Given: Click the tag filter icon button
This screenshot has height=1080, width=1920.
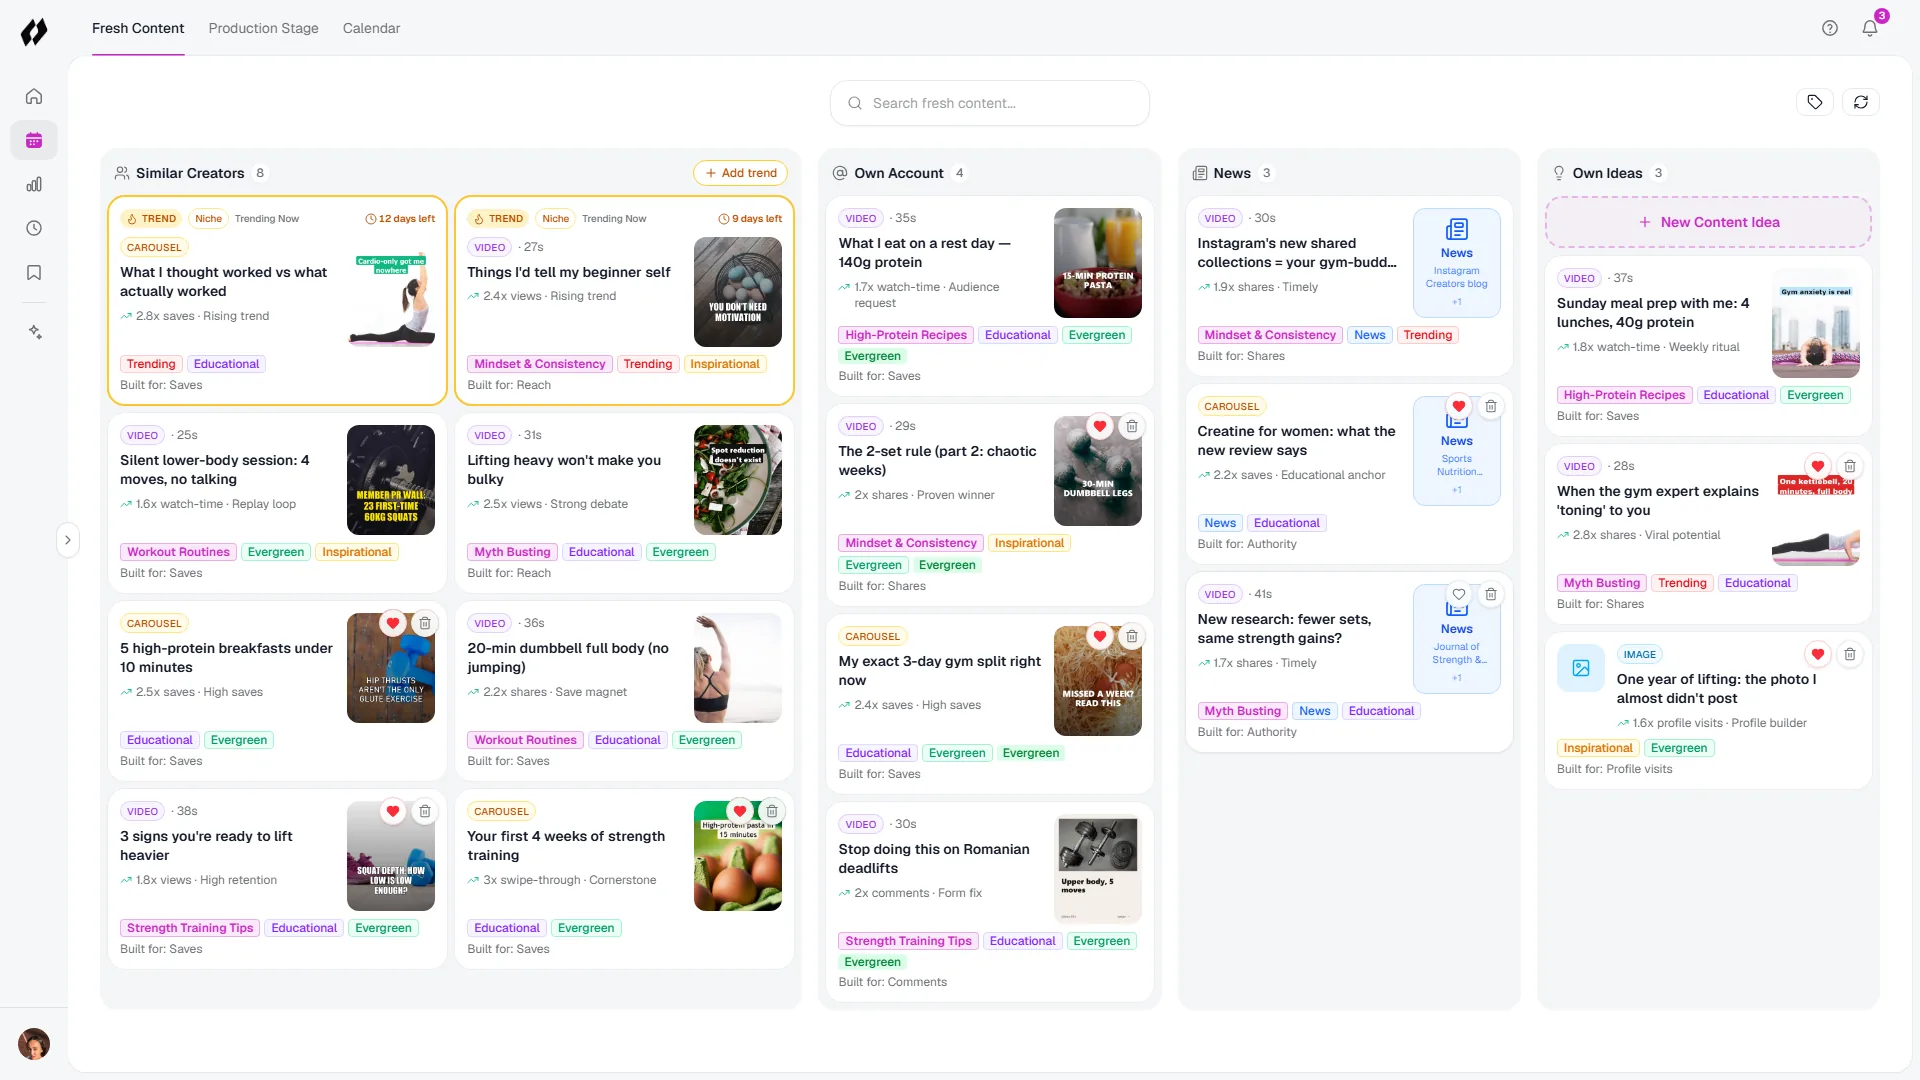Looking at the screenshot, I should [x=1815, y=102].
